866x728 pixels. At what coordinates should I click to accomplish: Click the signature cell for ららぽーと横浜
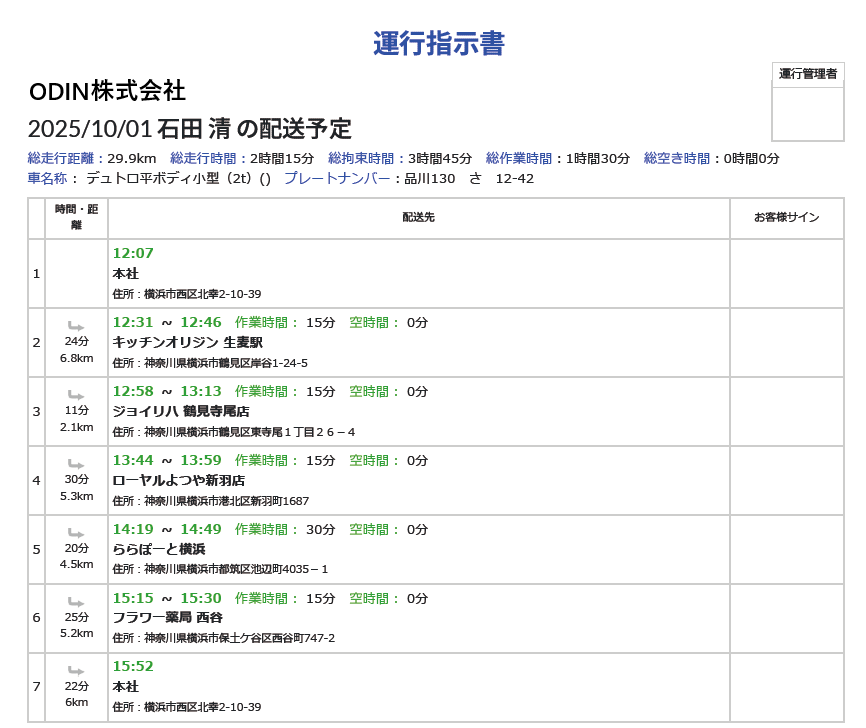point(786,549)
